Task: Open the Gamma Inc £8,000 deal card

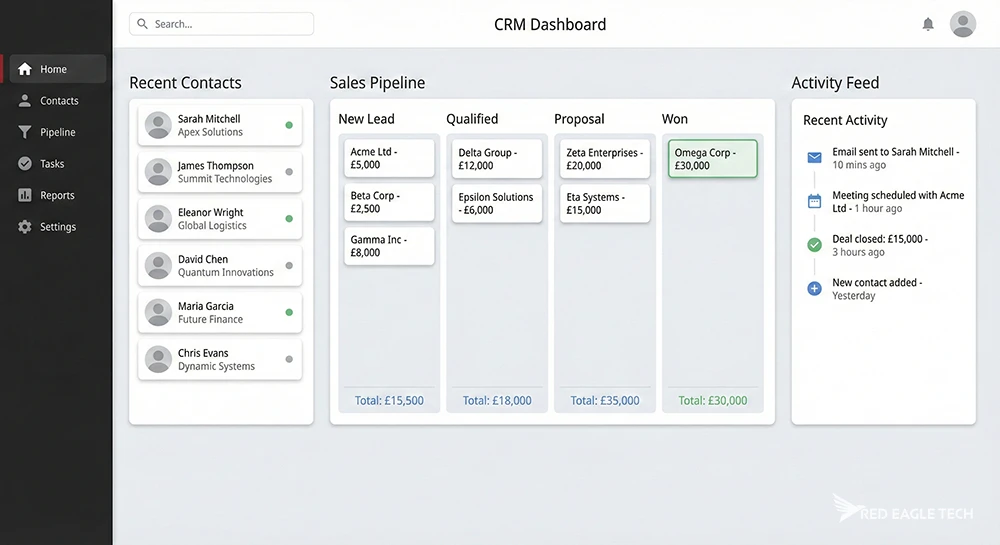Action: (389, 246)
